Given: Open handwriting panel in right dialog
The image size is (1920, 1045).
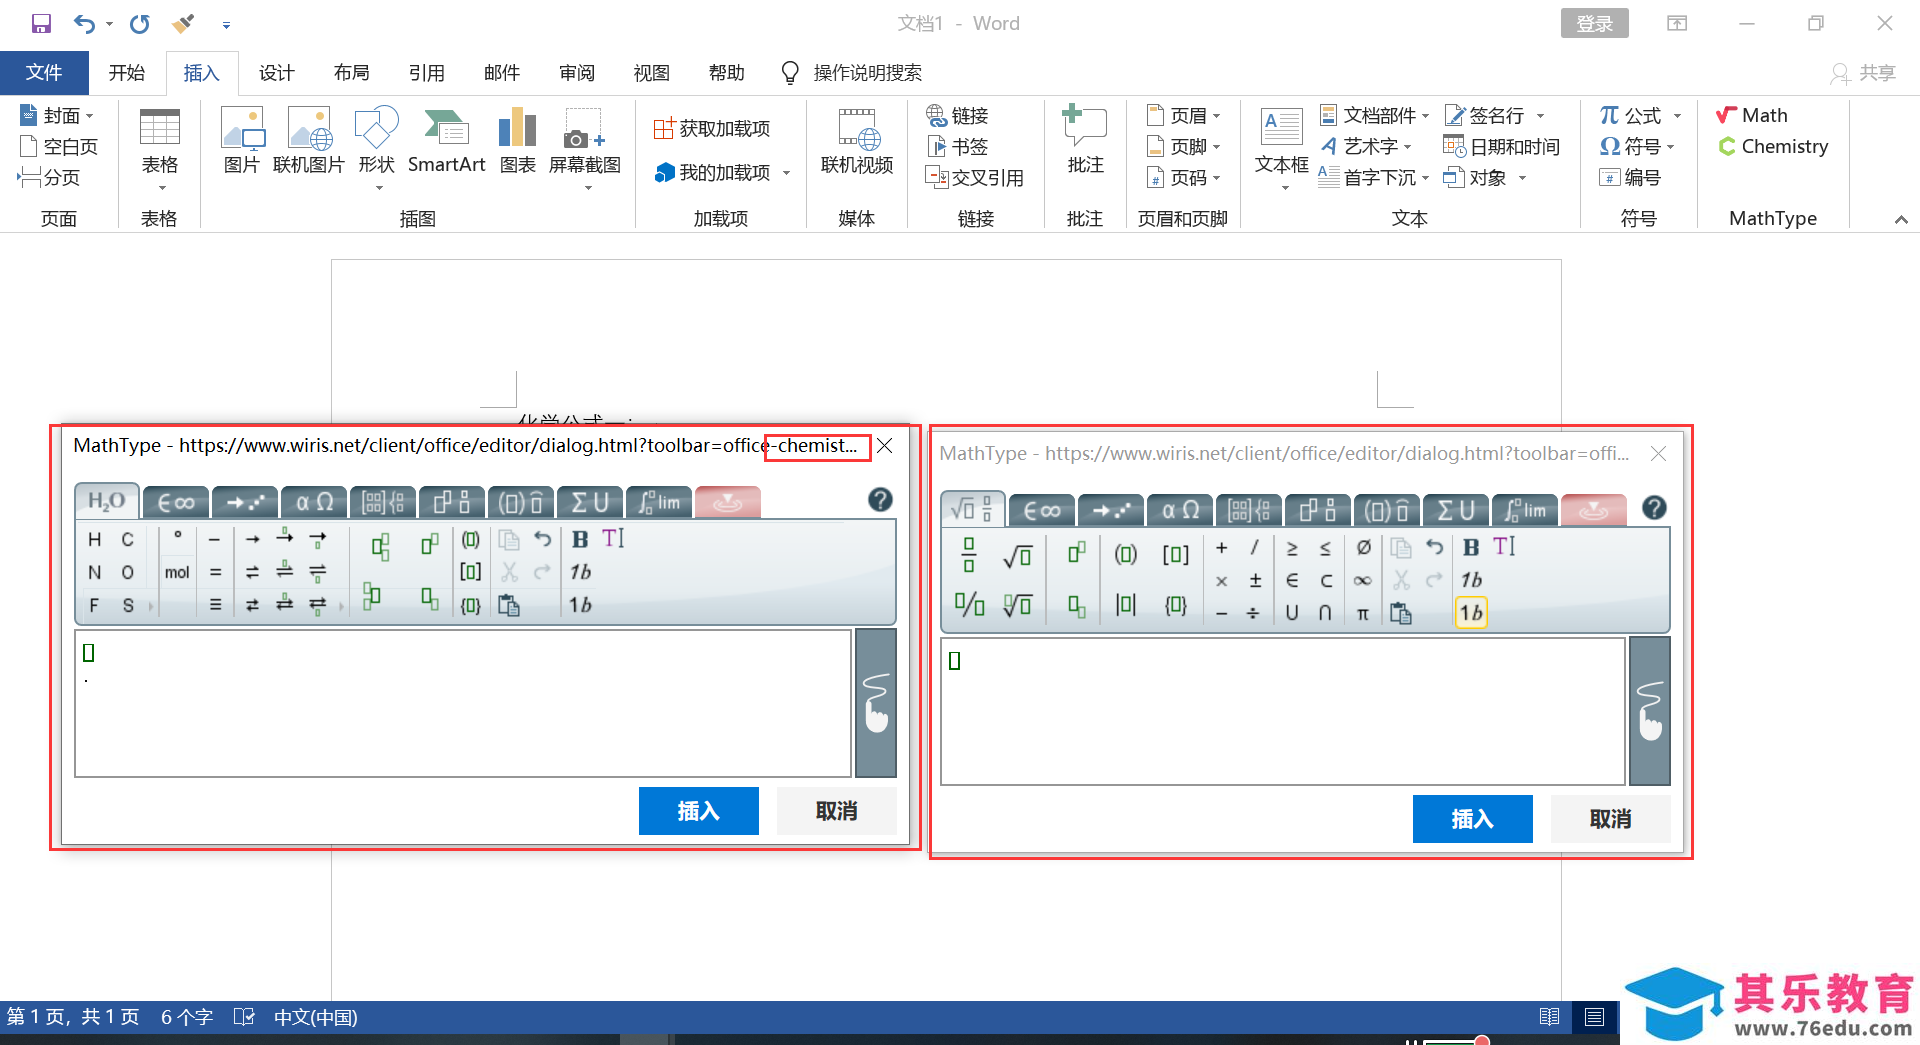Looking at the screenshot, I should (1650, 711).
